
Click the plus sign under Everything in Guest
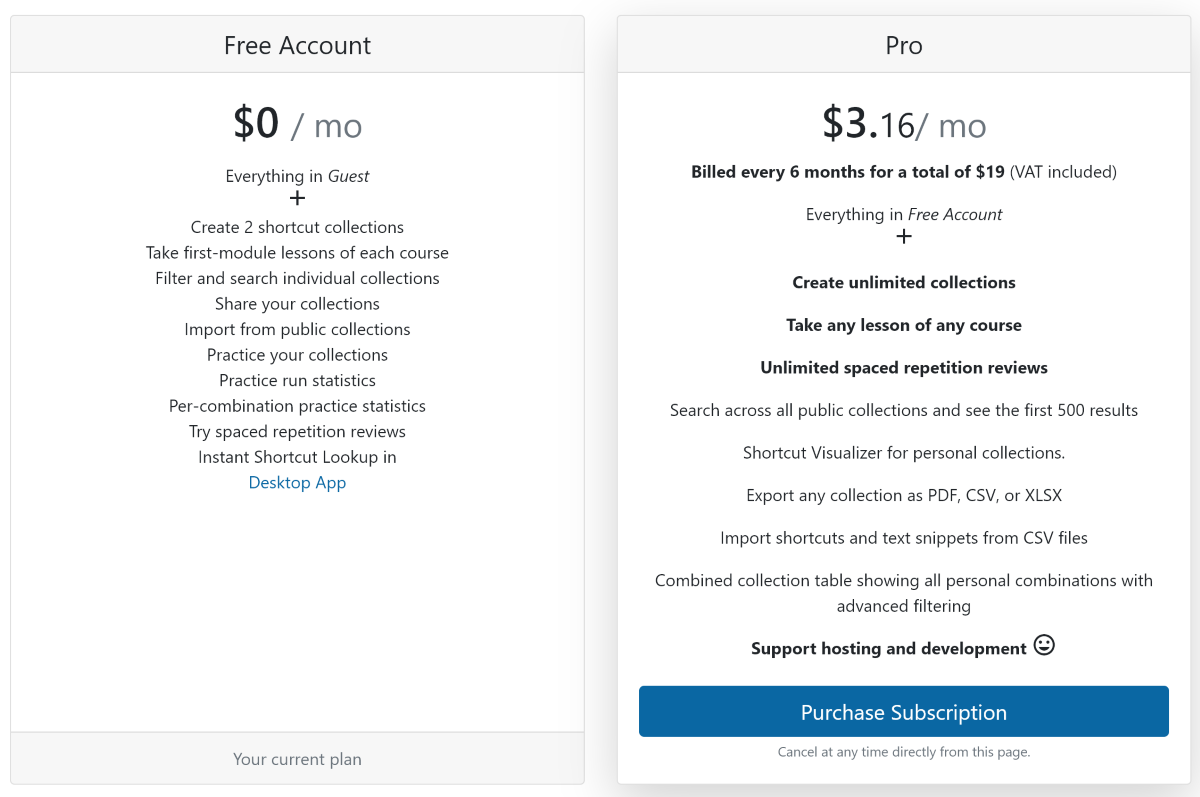[297, 198]
